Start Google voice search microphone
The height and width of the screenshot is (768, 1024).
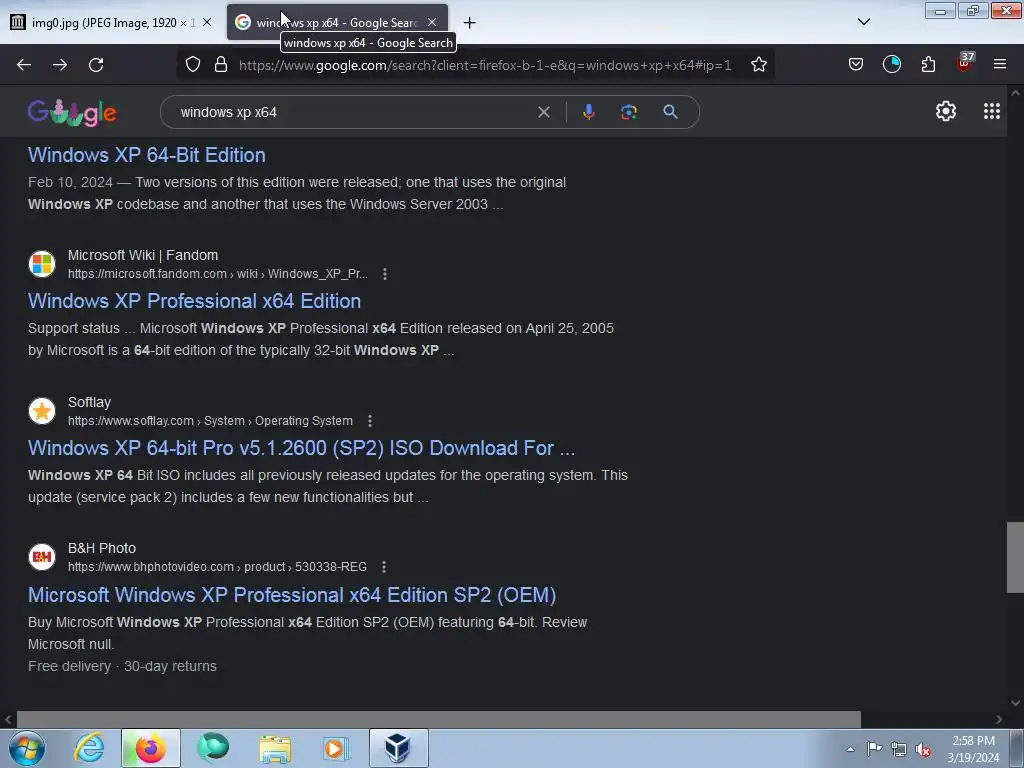click(588, 112)
